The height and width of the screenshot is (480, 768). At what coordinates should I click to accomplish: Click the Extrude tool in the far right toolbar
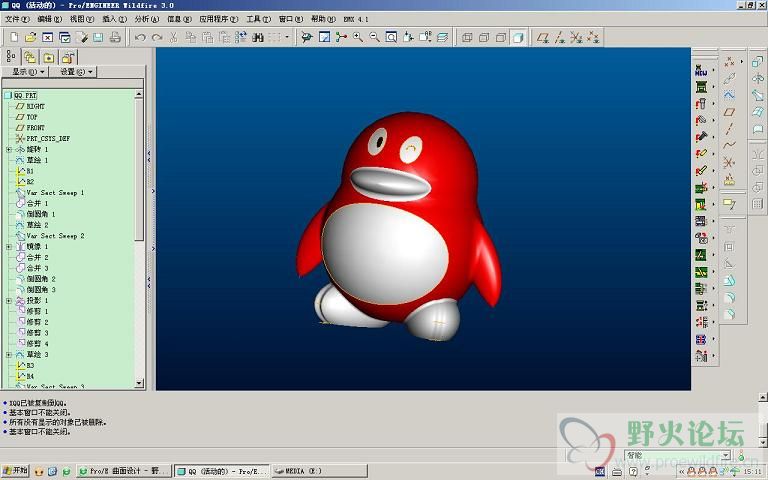(758, 61)
